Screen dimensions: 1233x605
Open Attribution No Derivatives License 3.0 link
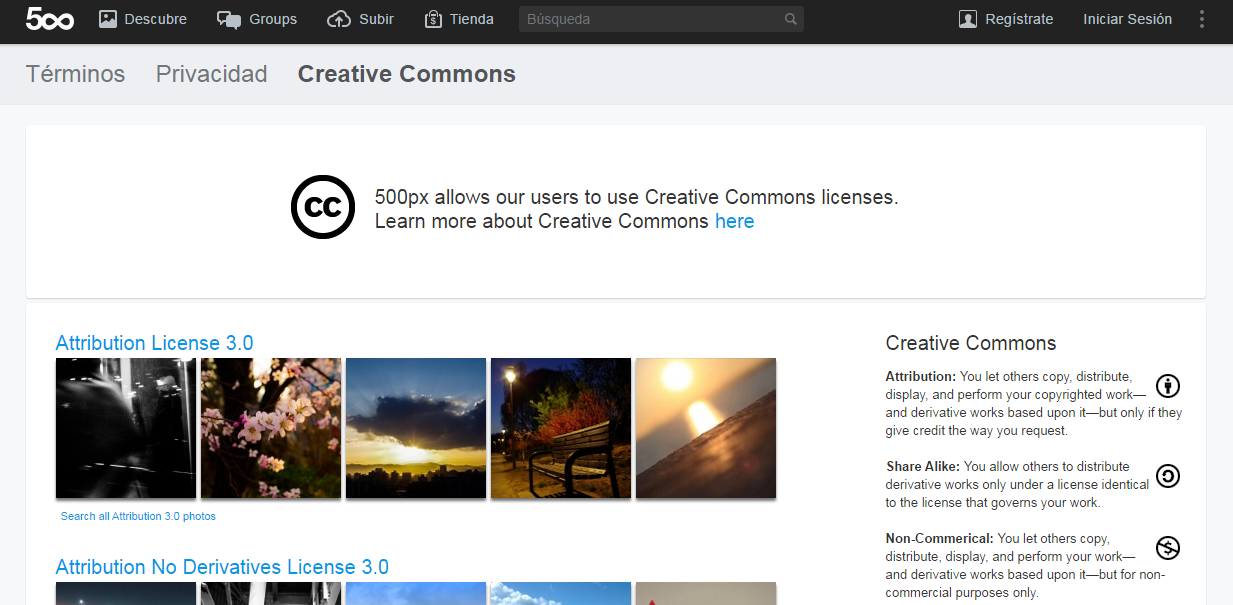click(222, 567)
